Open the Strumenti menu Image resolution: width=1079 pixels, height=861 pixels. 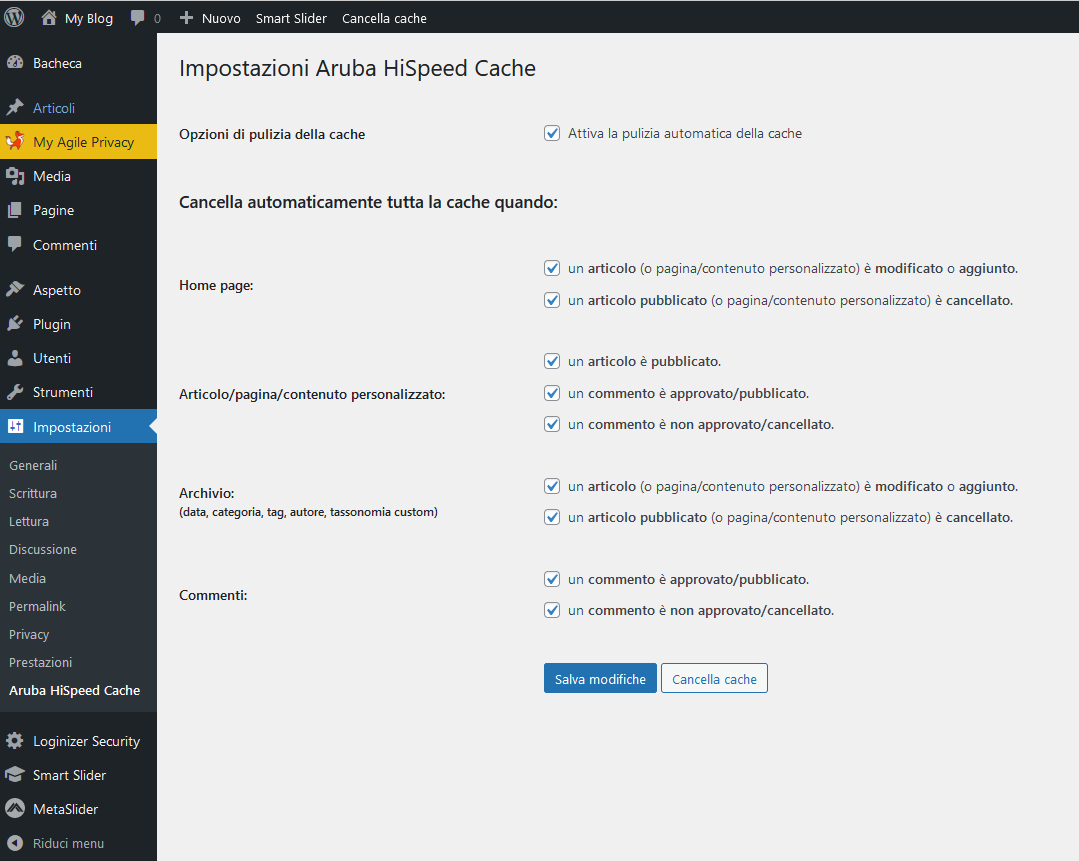point(78,392)
